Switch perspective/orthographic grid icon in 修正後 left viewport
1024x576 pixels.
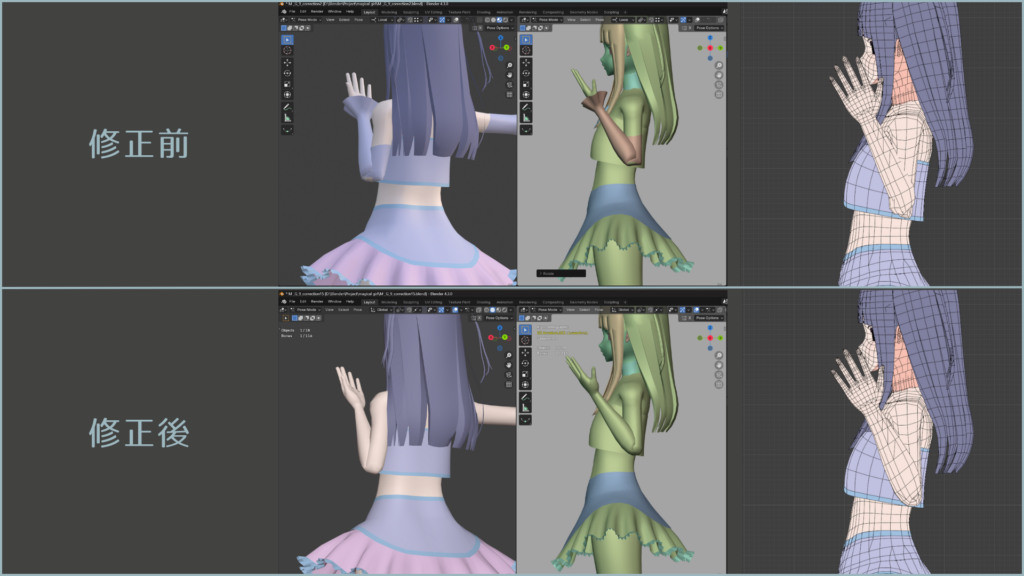[509, 384]
